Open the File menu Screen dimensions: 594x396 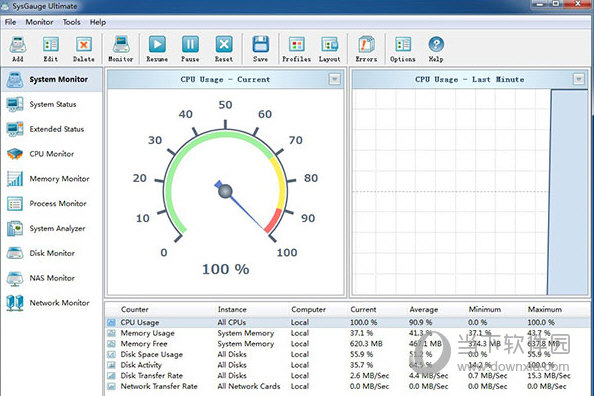pos(10,22)
